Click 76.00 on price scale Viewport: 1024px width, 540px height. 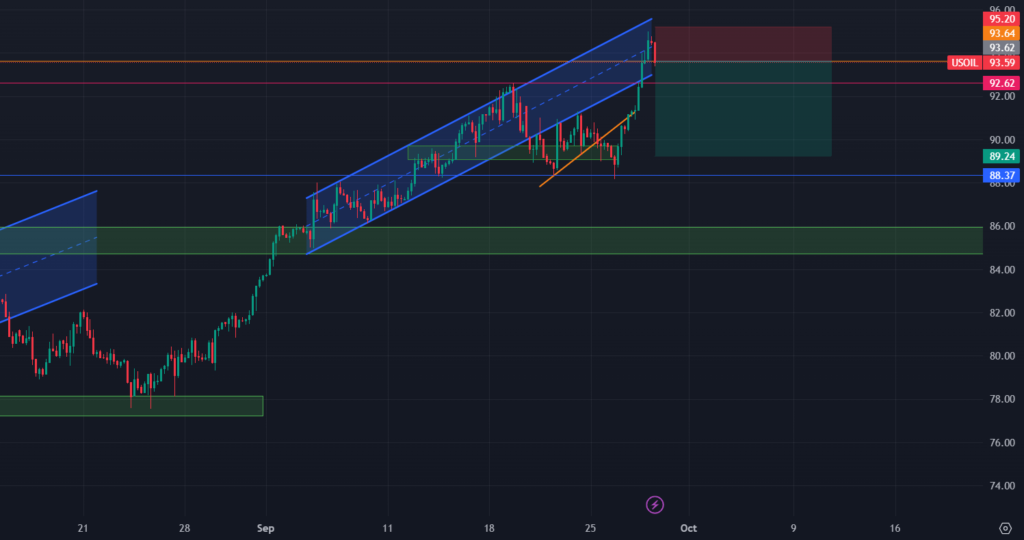[1002, 443]
